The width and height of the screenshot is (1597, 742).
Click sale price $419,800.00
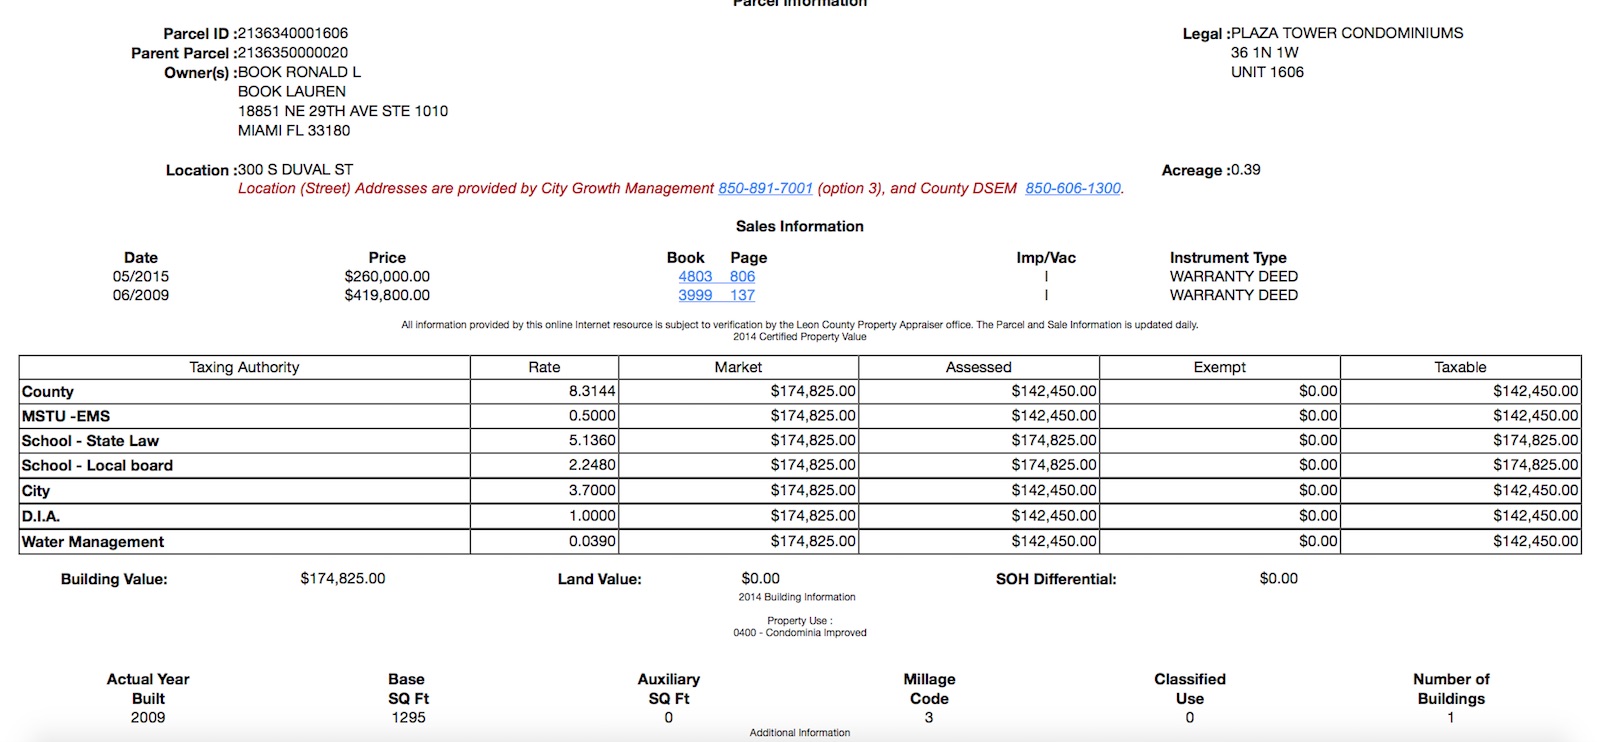click(387, 295)
